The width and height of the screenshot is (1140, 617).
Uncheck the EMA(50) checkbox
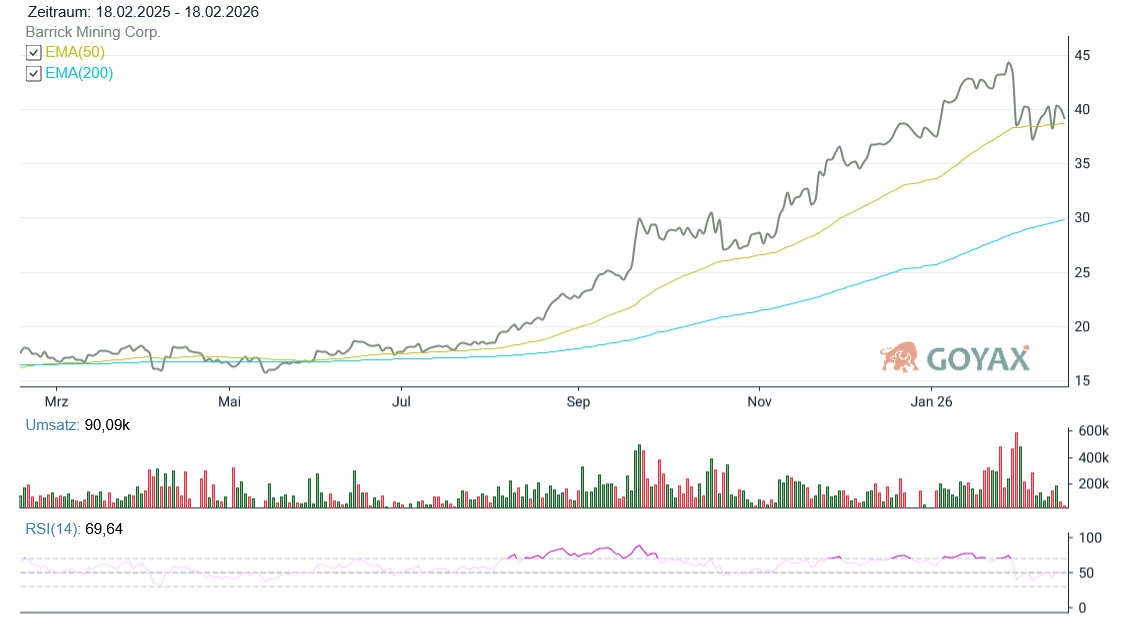click(33, 53)
